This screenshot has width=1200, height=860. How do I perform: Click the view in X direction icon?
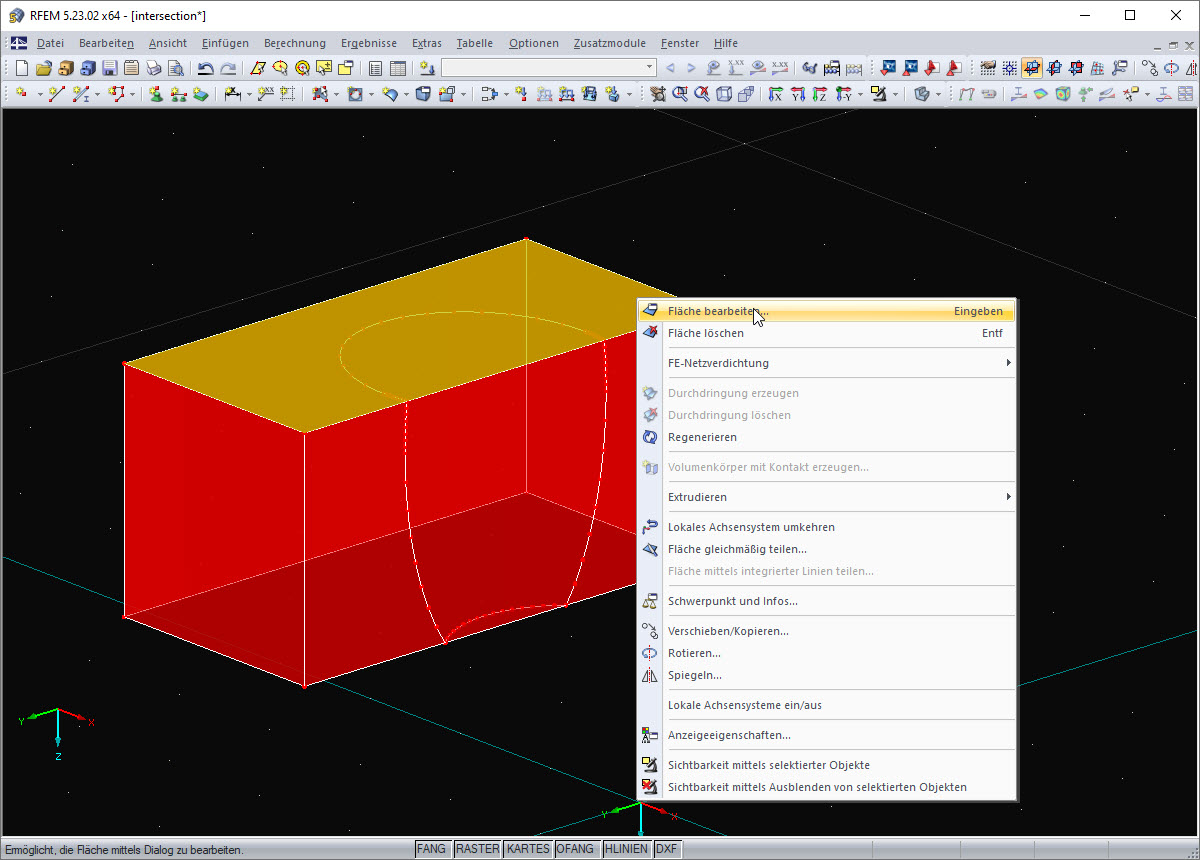pos(775,94)
